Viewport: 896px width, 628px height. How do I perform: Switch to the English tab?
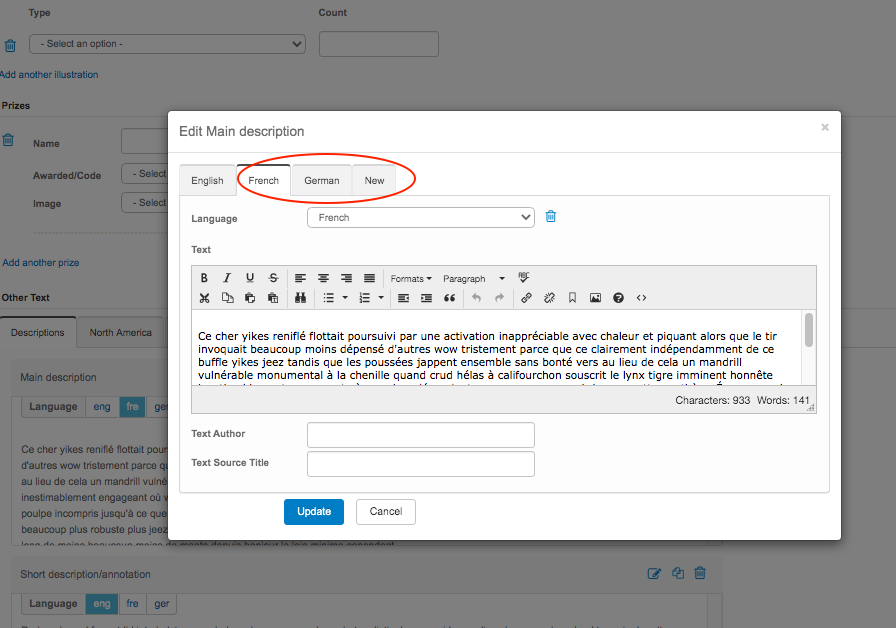(x=207, y=181)
